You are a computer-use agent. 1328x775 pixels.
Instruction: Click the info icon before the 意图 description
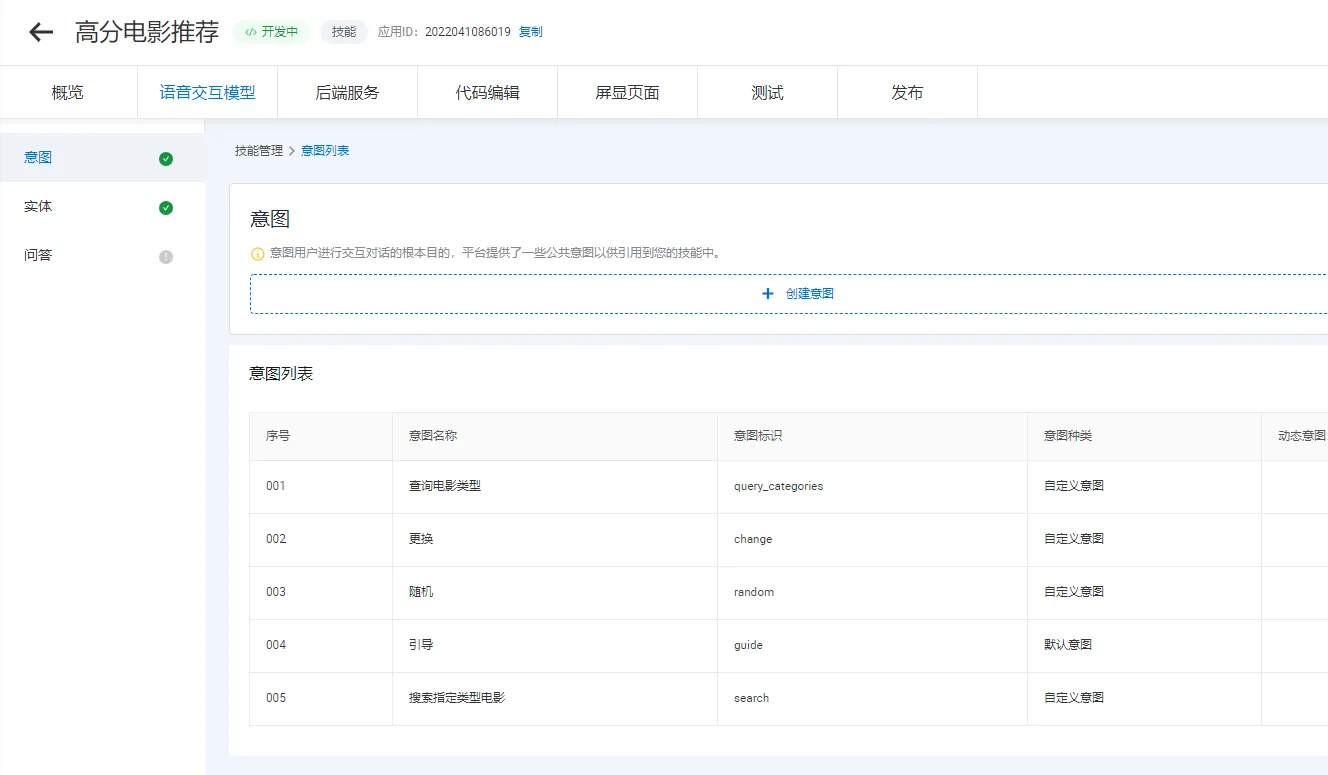(x=258, y=254)
